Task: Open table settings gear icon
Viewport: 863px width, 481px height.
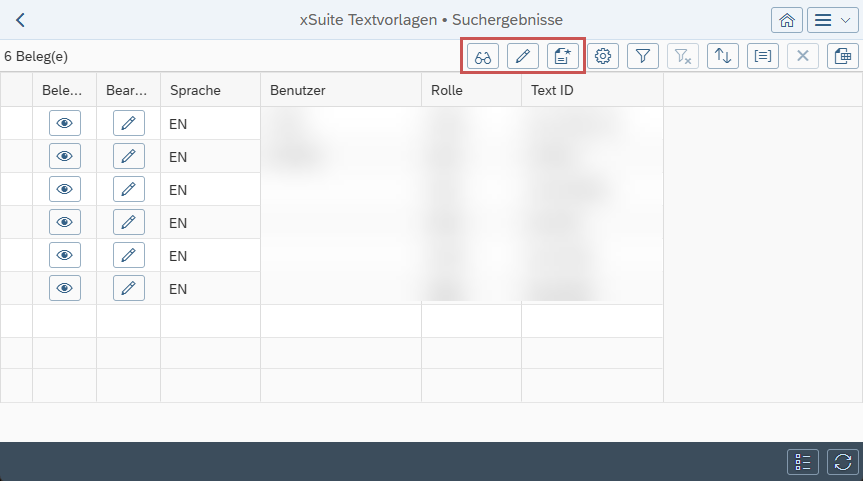Action: pos(603,56)
